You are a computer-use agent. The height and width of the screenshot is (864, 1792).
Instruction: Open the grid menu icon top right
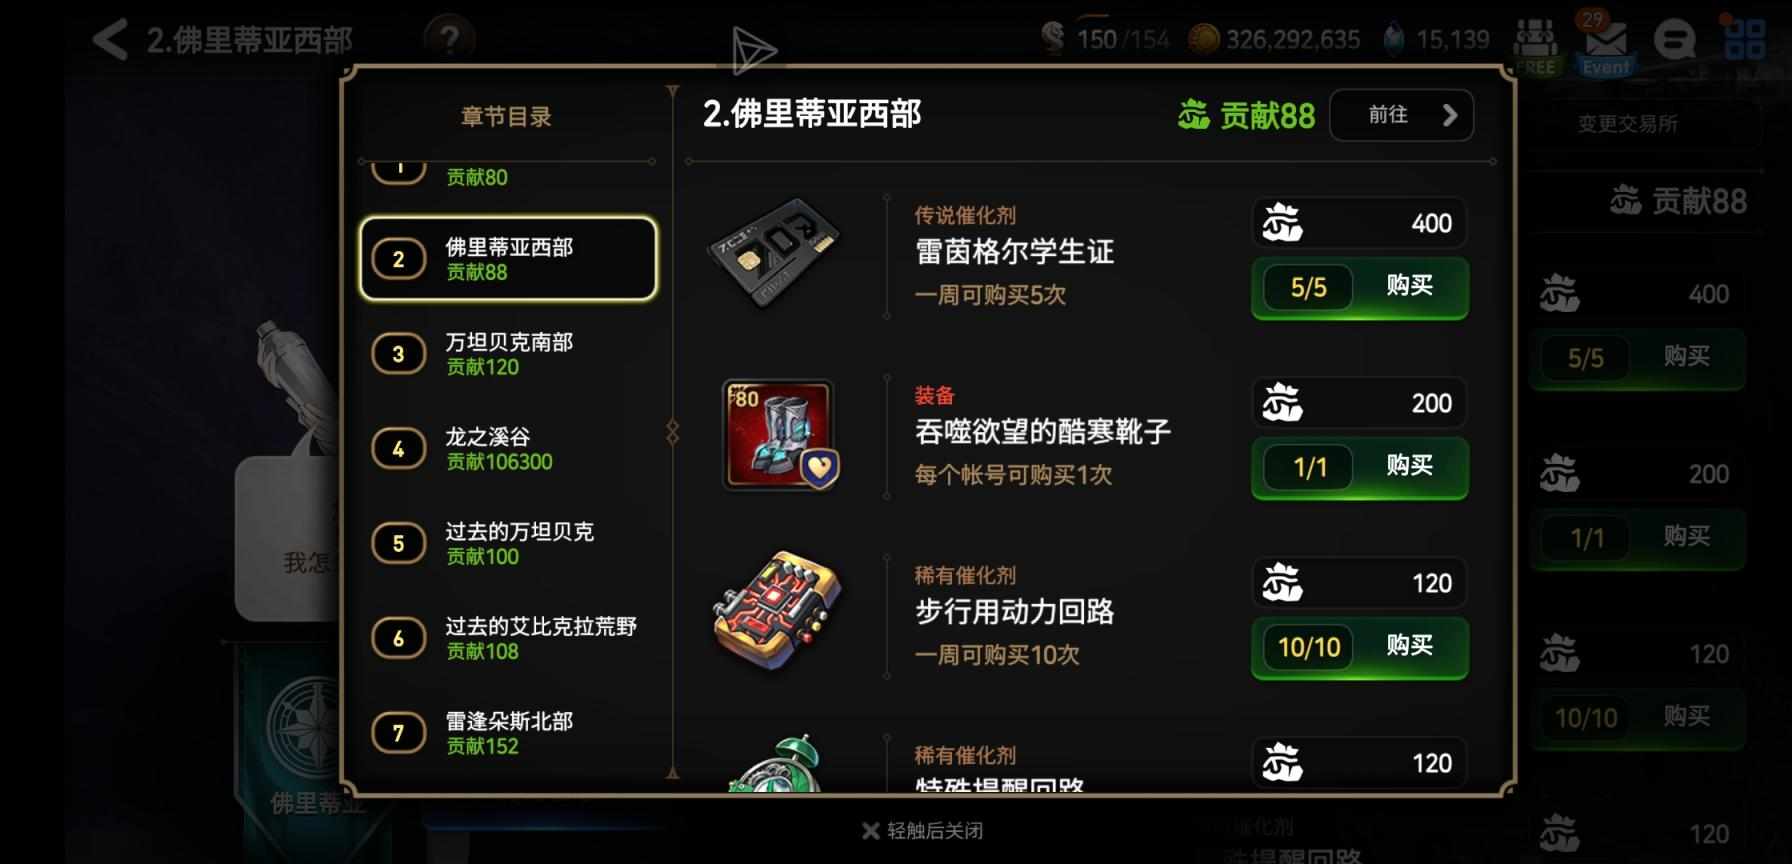pos(1745,40)
